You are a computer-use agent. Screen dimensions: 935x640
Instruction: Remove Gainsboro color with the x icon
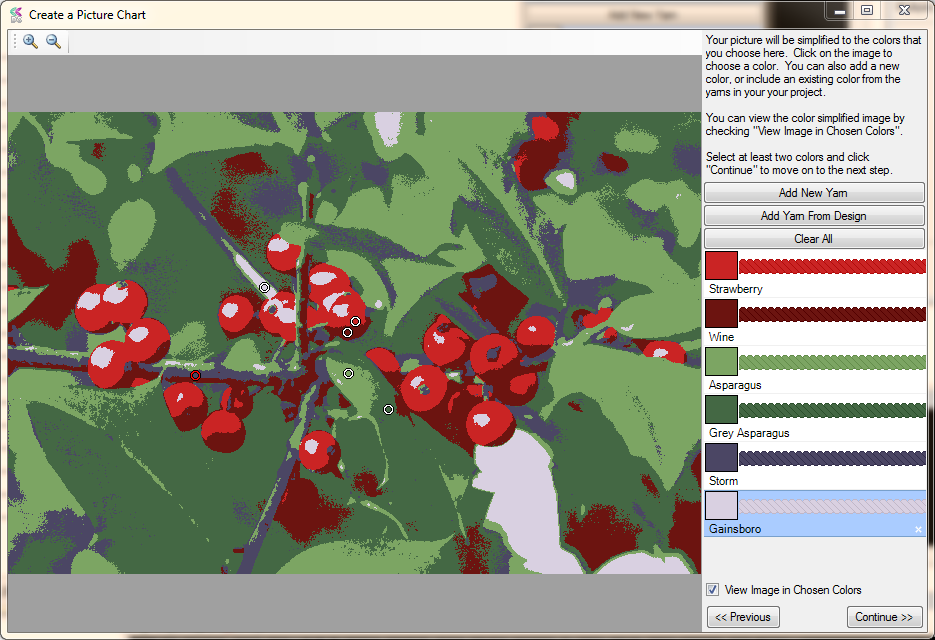tap(918, 529)
